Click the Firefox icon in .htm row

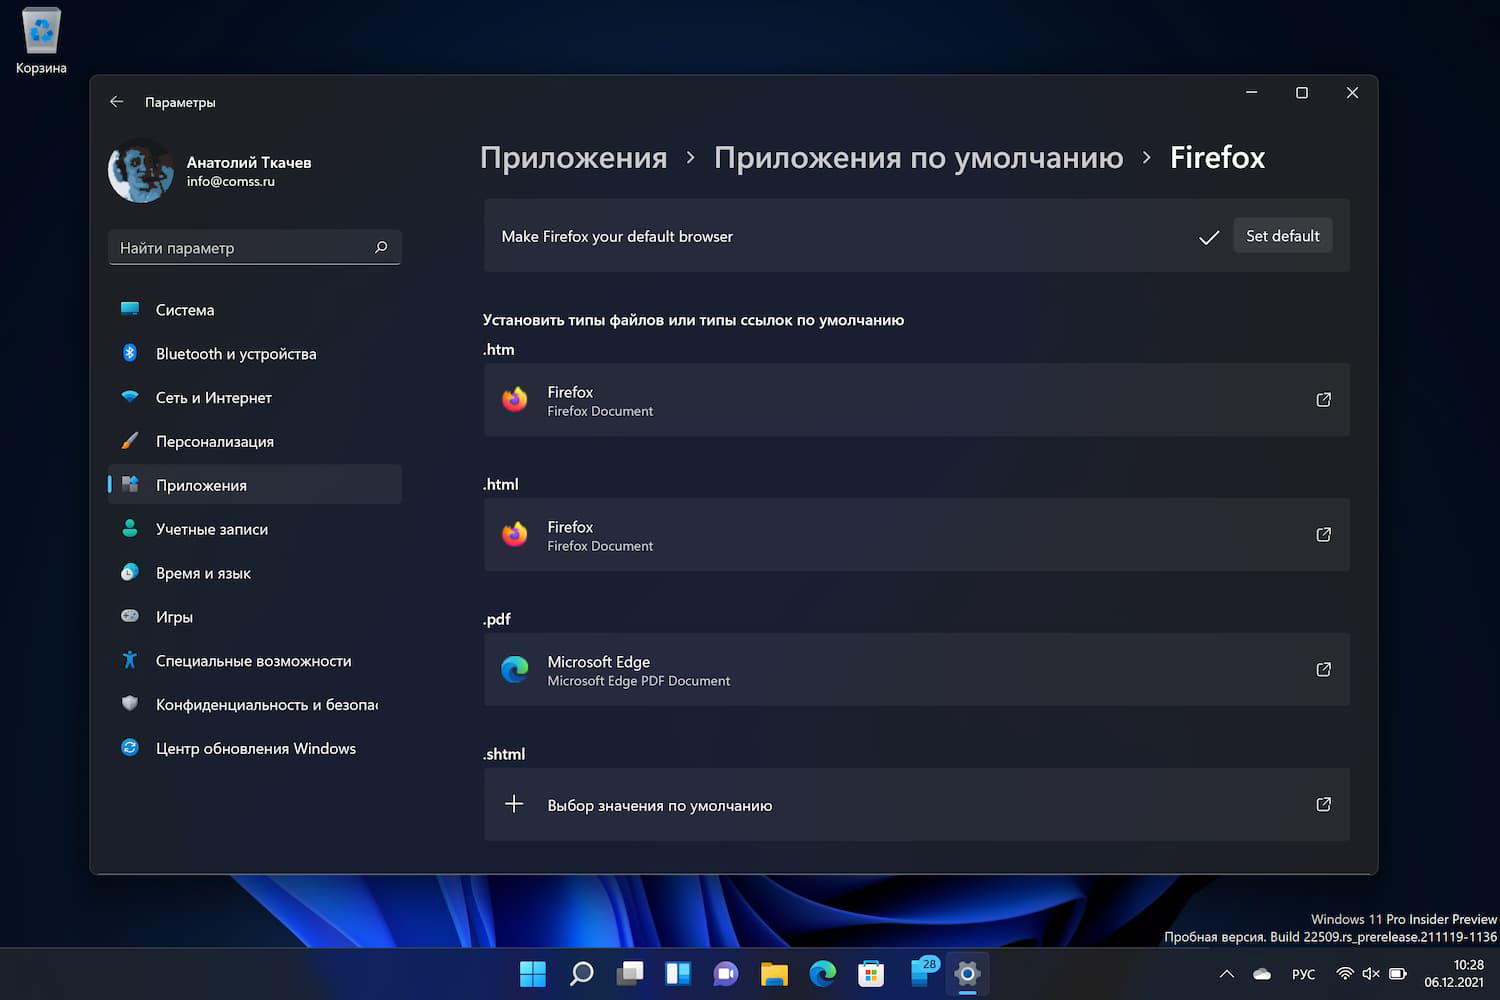515,400
